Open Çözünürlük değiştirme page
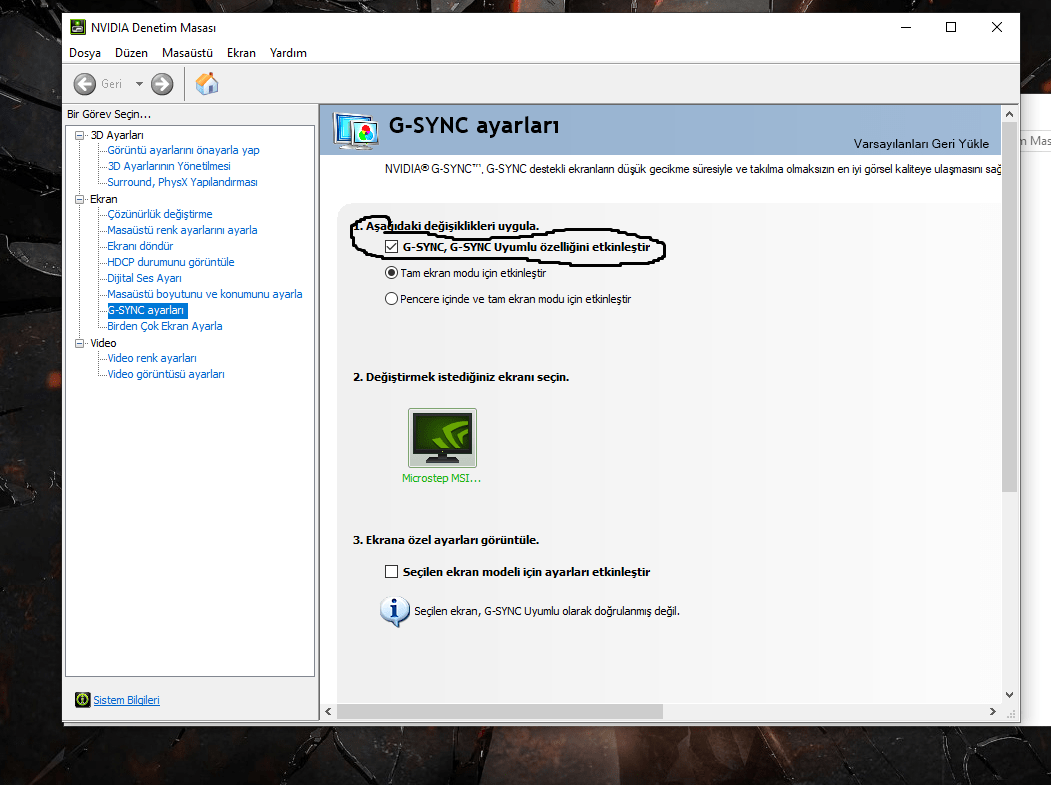 click(160, 214)
